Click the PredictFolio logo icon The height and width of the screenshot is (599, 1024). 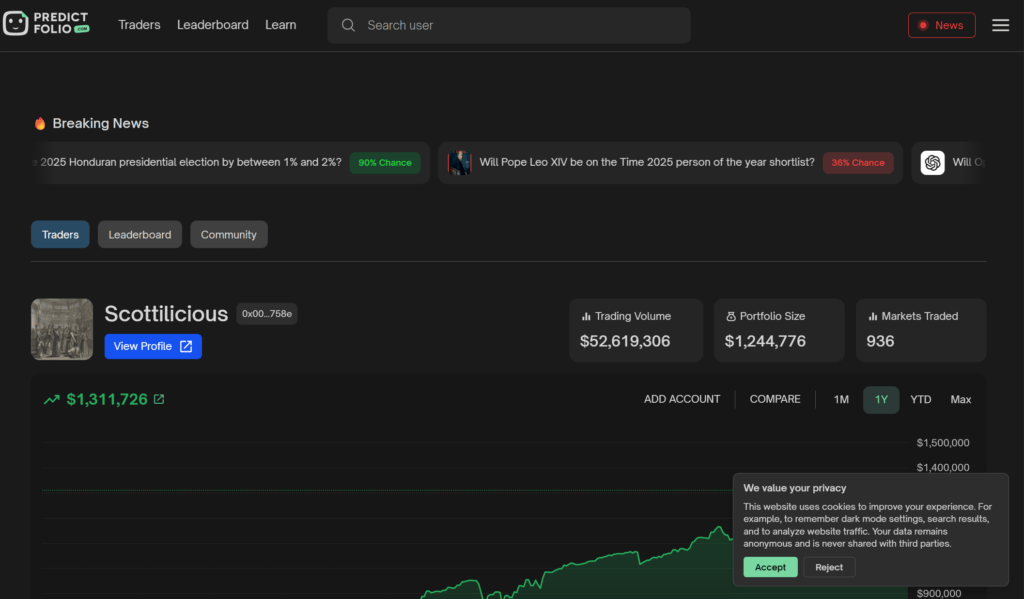(16, 24)
